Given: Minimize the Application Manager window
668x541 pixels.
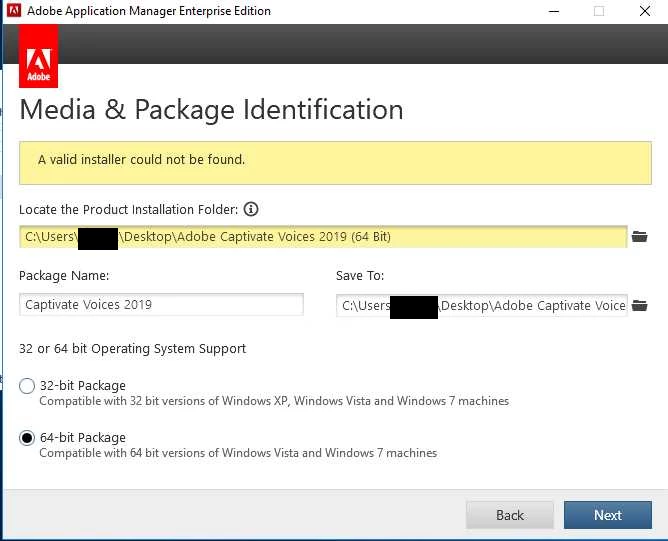Looking at the screenshot, I should pos(554,11).
